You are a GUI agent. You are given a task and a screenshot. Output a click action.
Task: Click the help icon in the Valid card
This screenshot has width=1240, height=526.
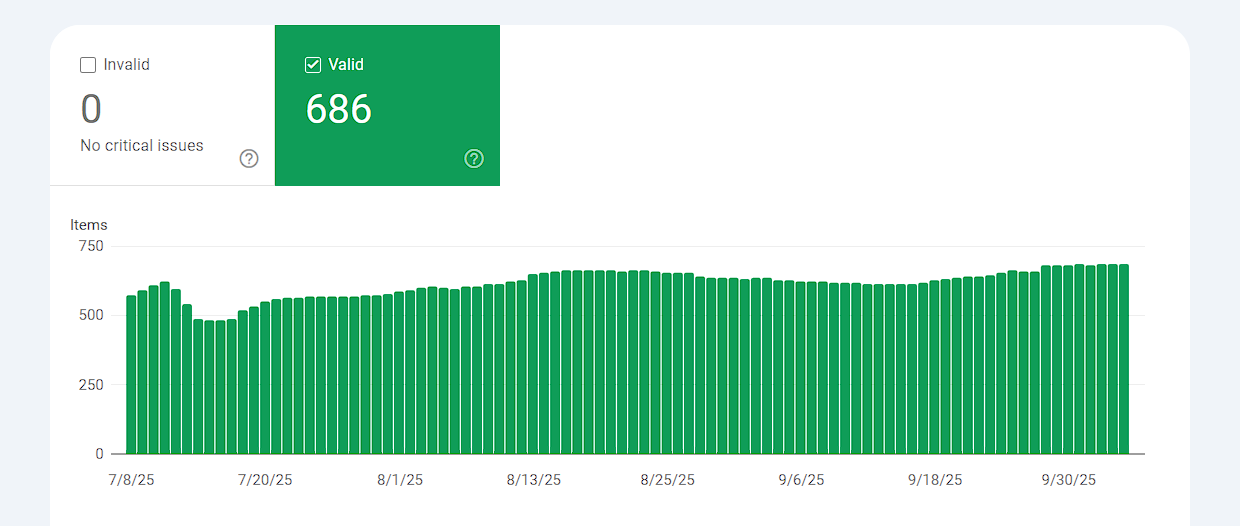coord(474,158)
